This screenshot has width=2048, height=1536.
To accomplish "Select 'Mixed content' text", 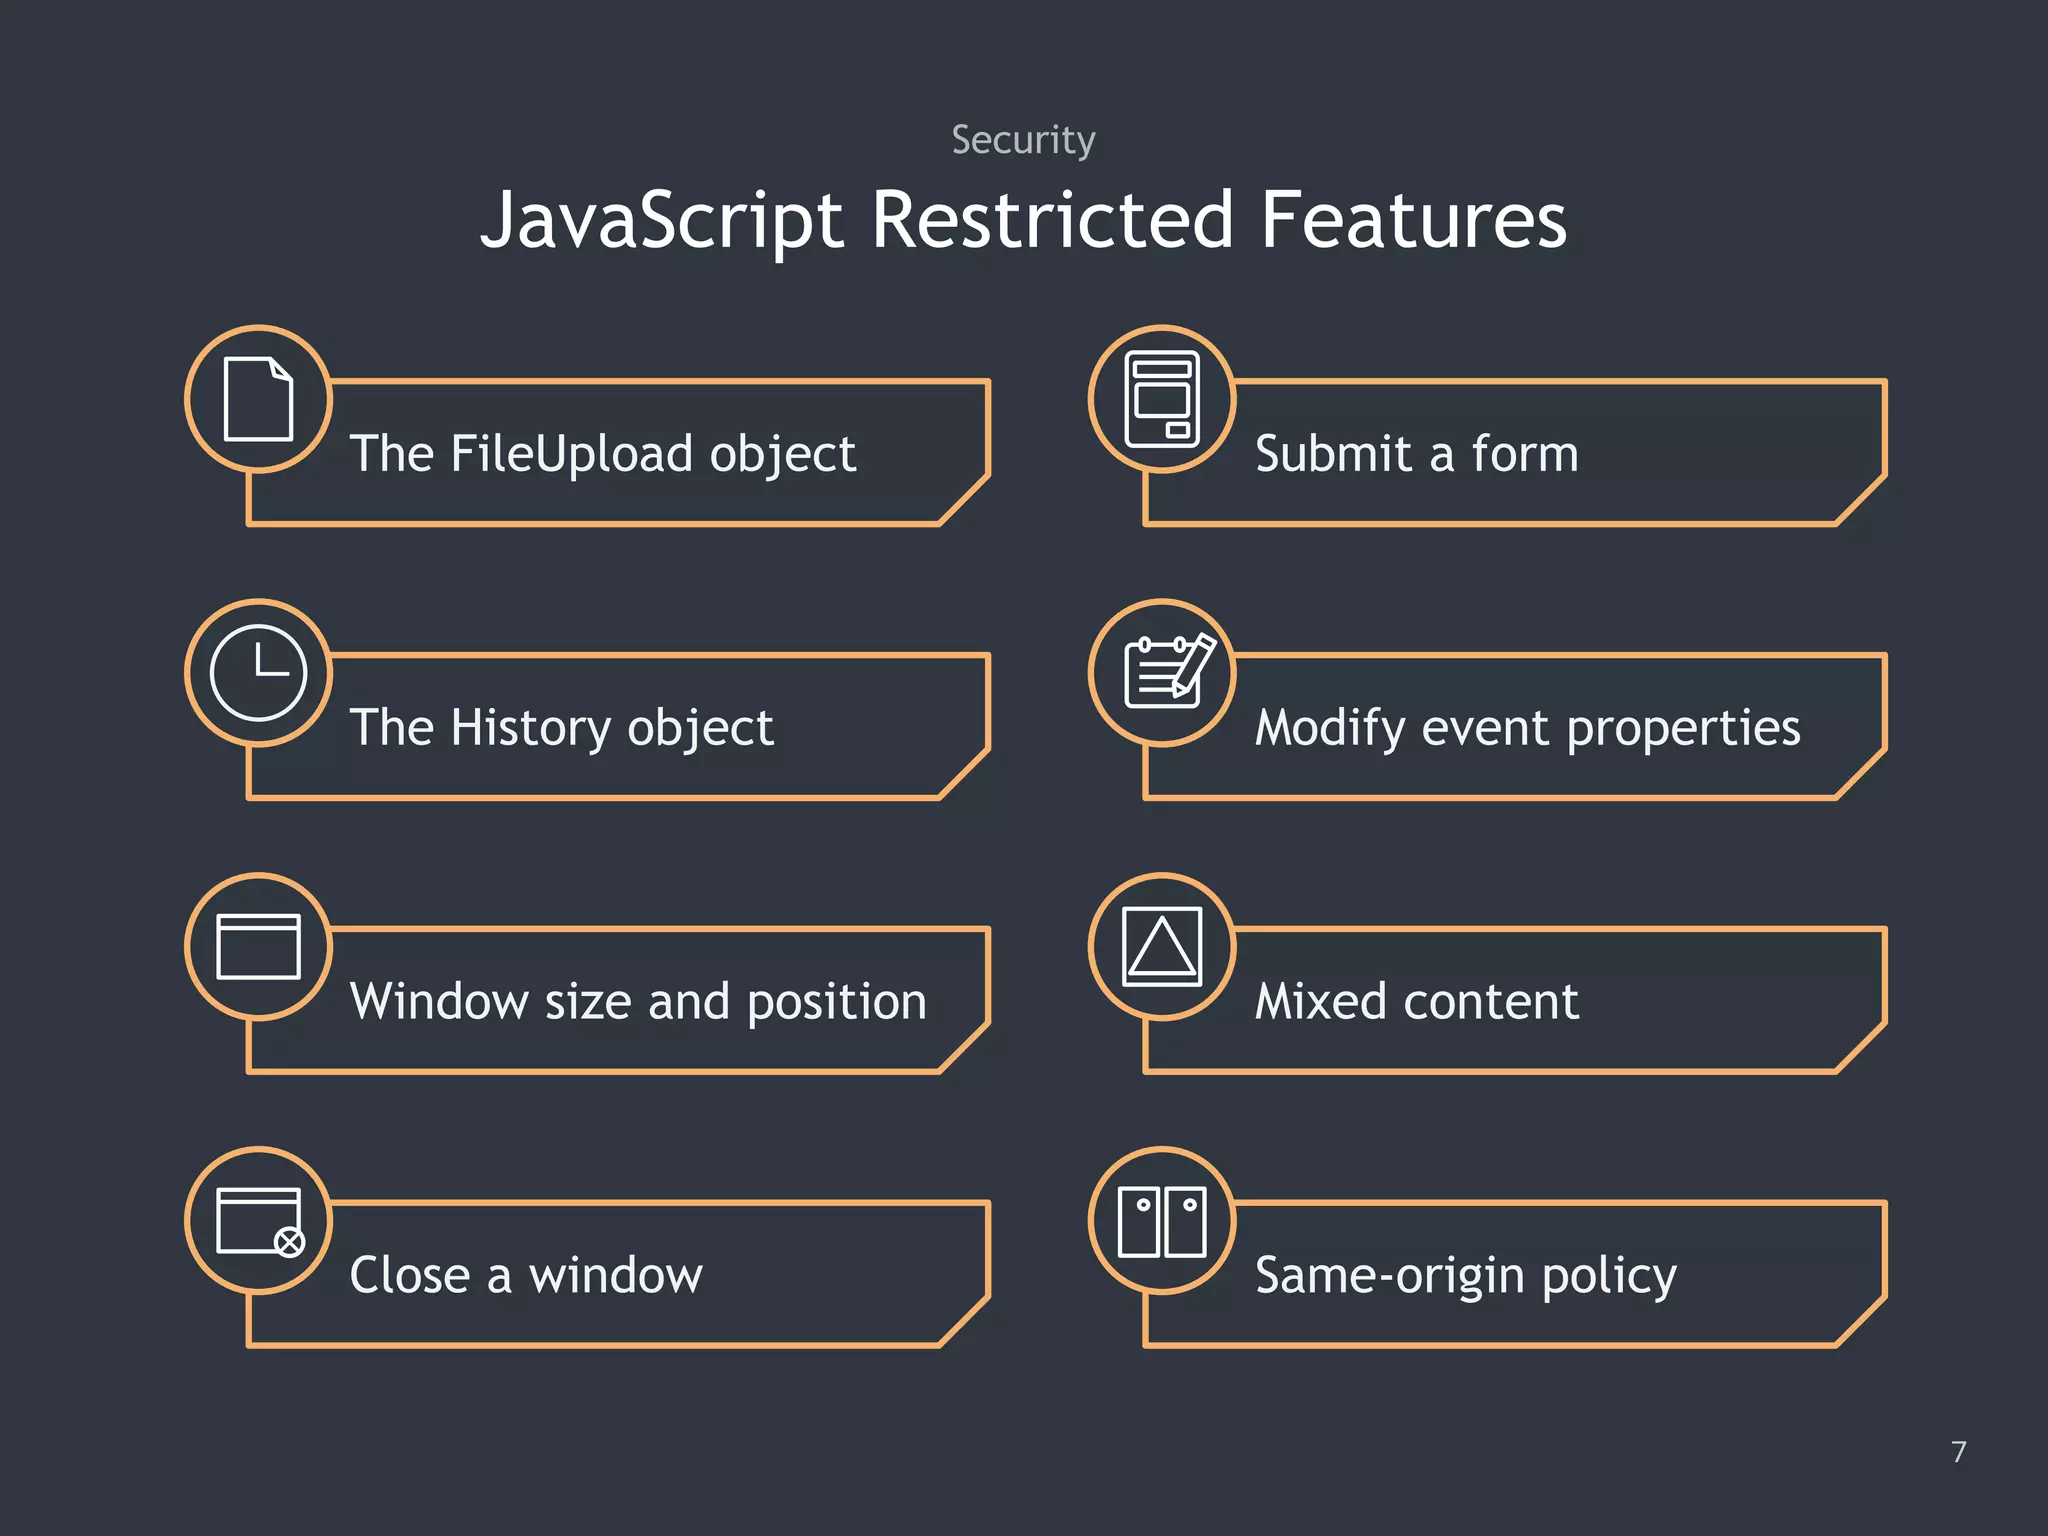I will point(1417,1002).
